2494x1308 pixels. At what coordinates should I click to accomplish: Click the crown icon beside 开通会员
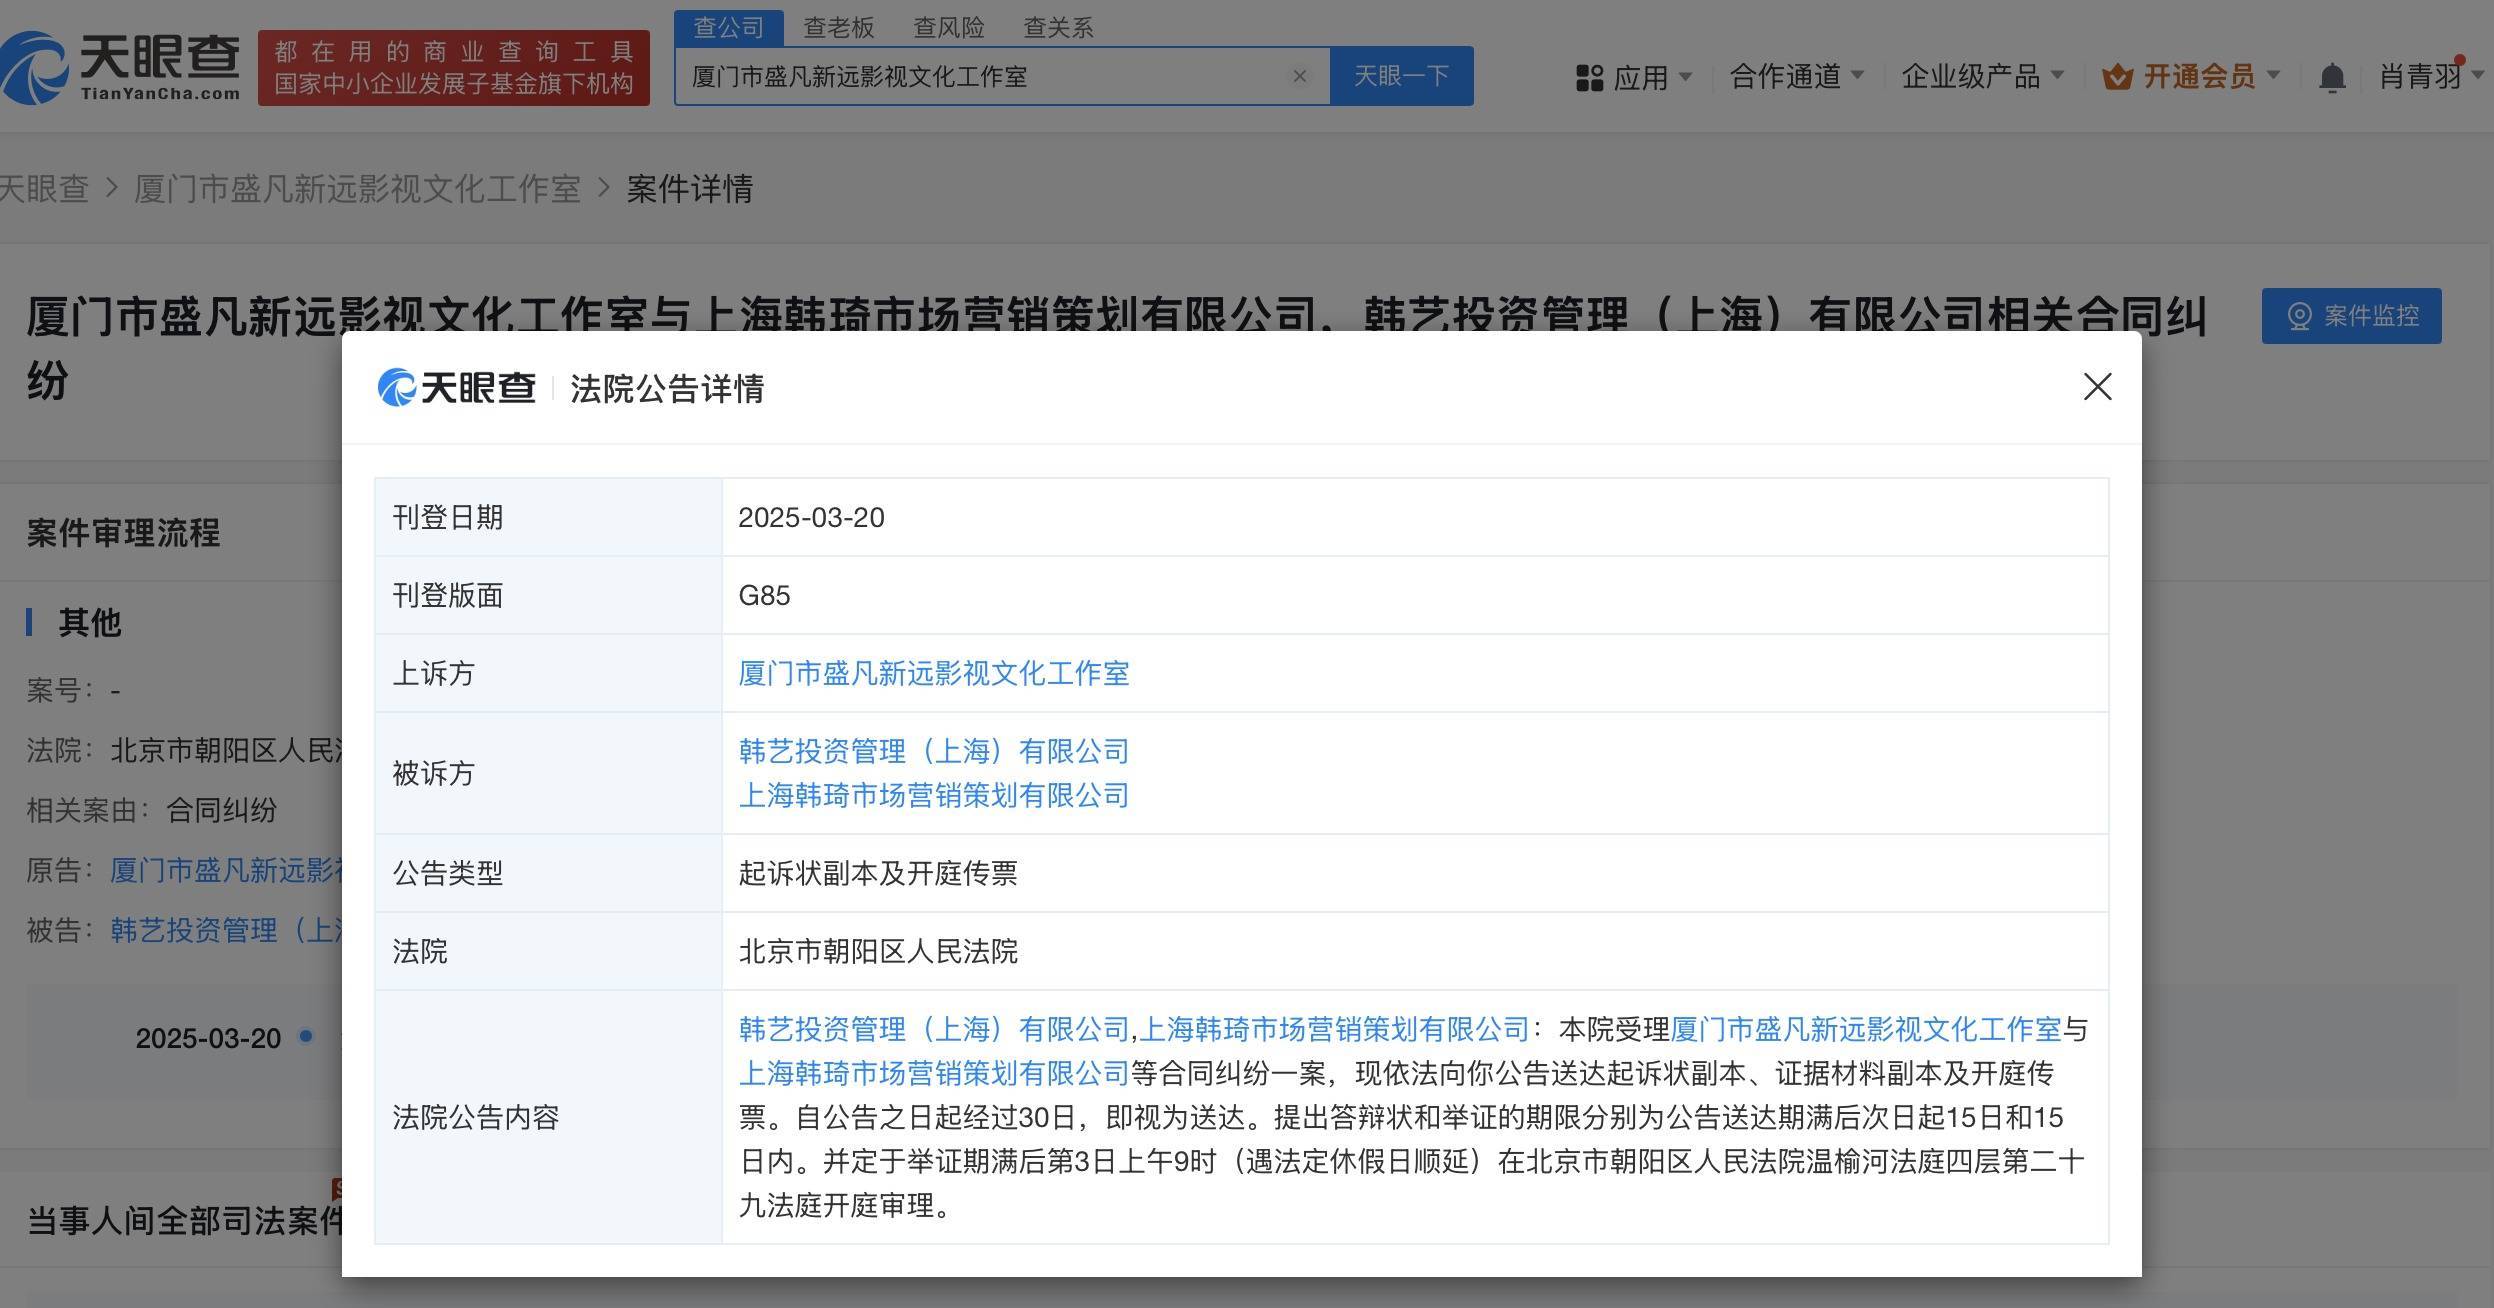[x=2117, y=76]
